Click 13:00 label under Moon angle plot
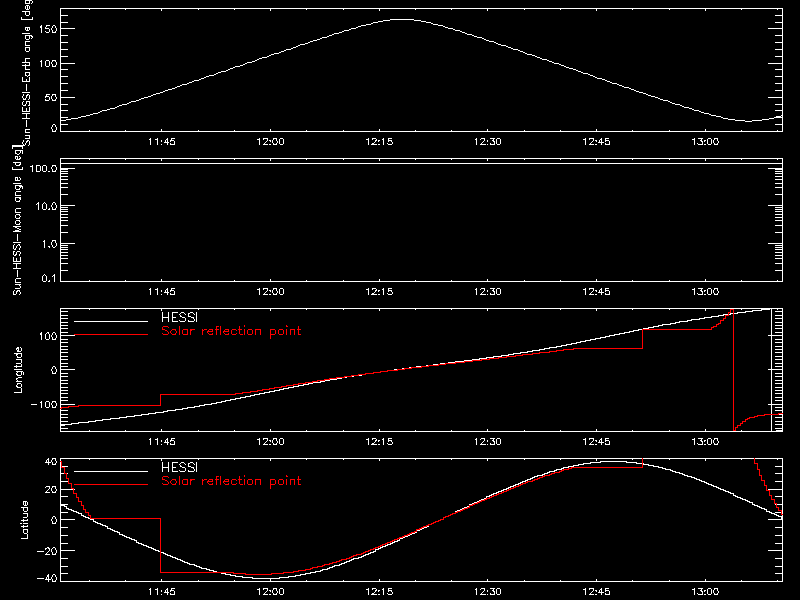The image size is (800, 600). pyautogui.click(x=705, y=292)
